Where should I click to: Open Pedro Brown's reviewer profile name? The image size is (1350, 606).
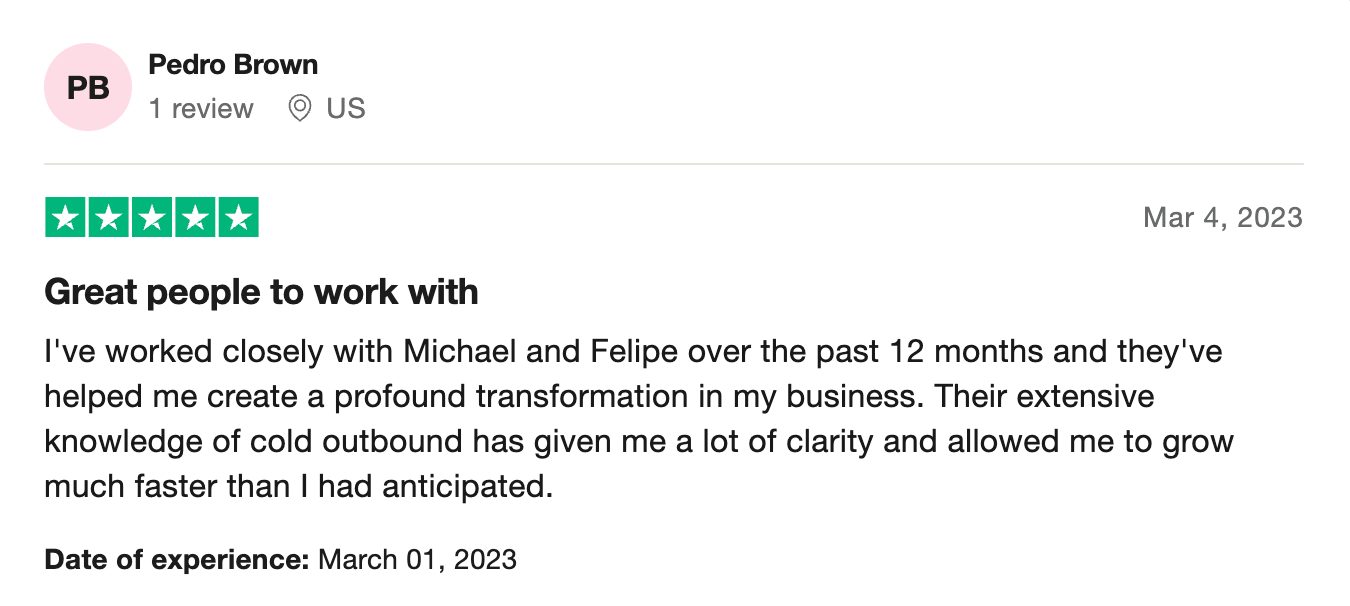[x=233, y=65]
